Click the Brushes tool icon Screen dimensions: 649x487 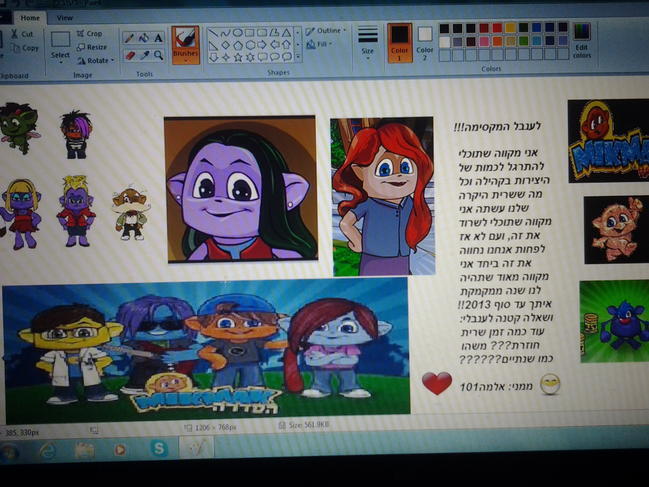click(185, 38)
